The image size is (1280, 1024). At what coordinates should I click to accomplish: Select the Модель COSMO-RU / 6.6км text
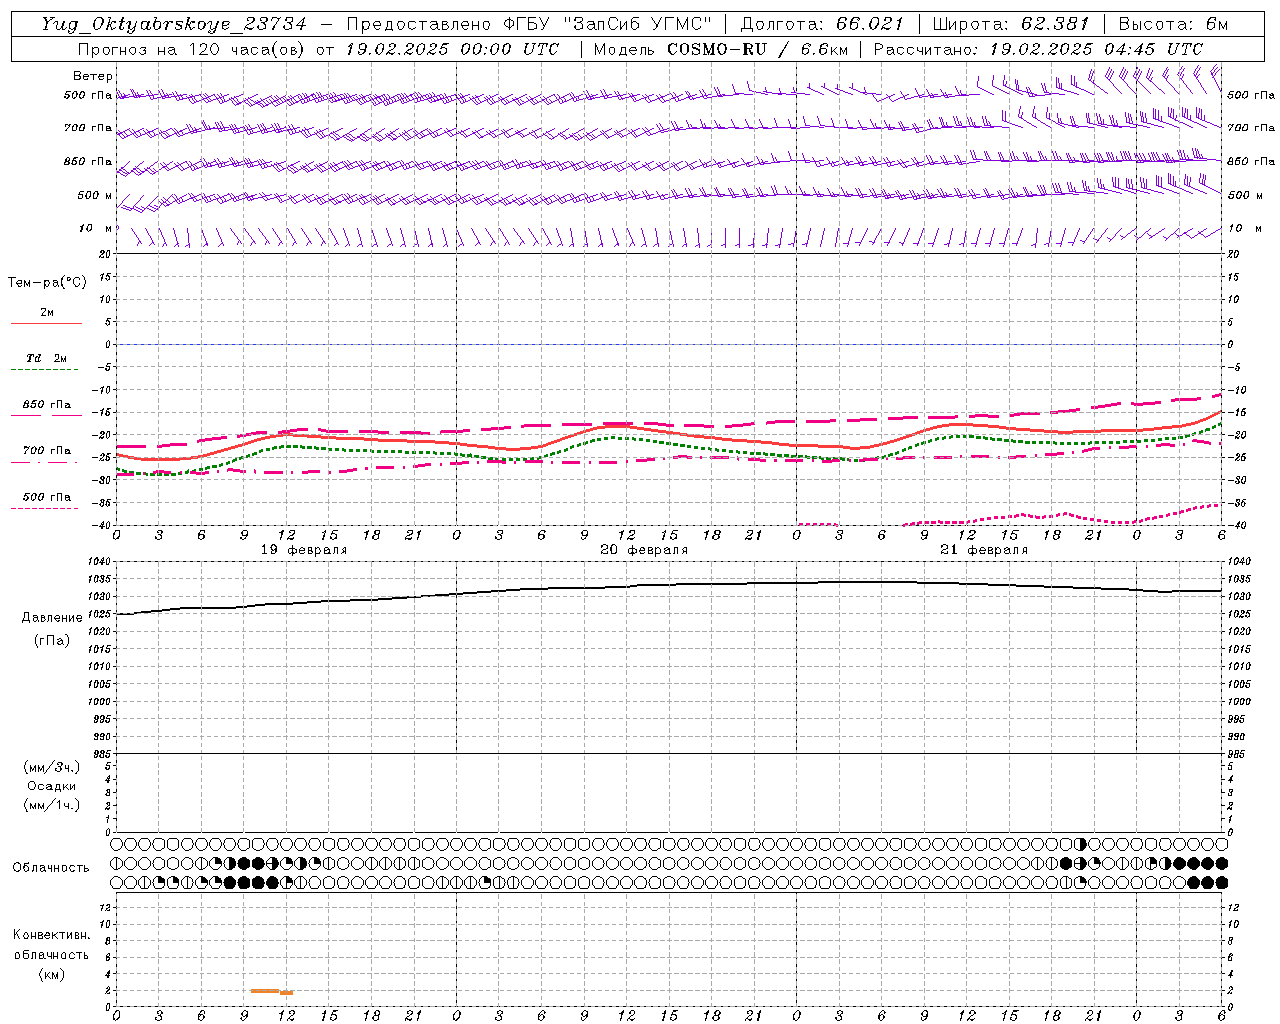[720, 49]
